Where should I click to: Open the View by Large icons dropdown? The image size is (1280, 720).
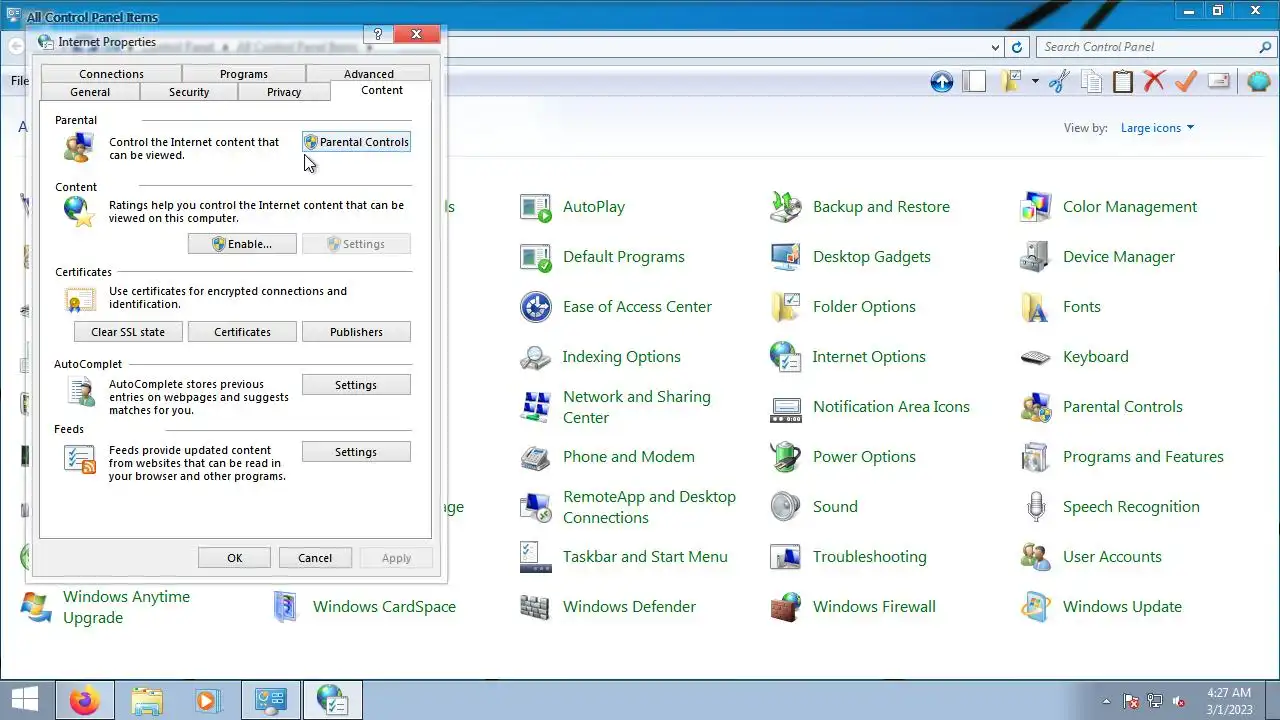click(x=1157, y=128)
